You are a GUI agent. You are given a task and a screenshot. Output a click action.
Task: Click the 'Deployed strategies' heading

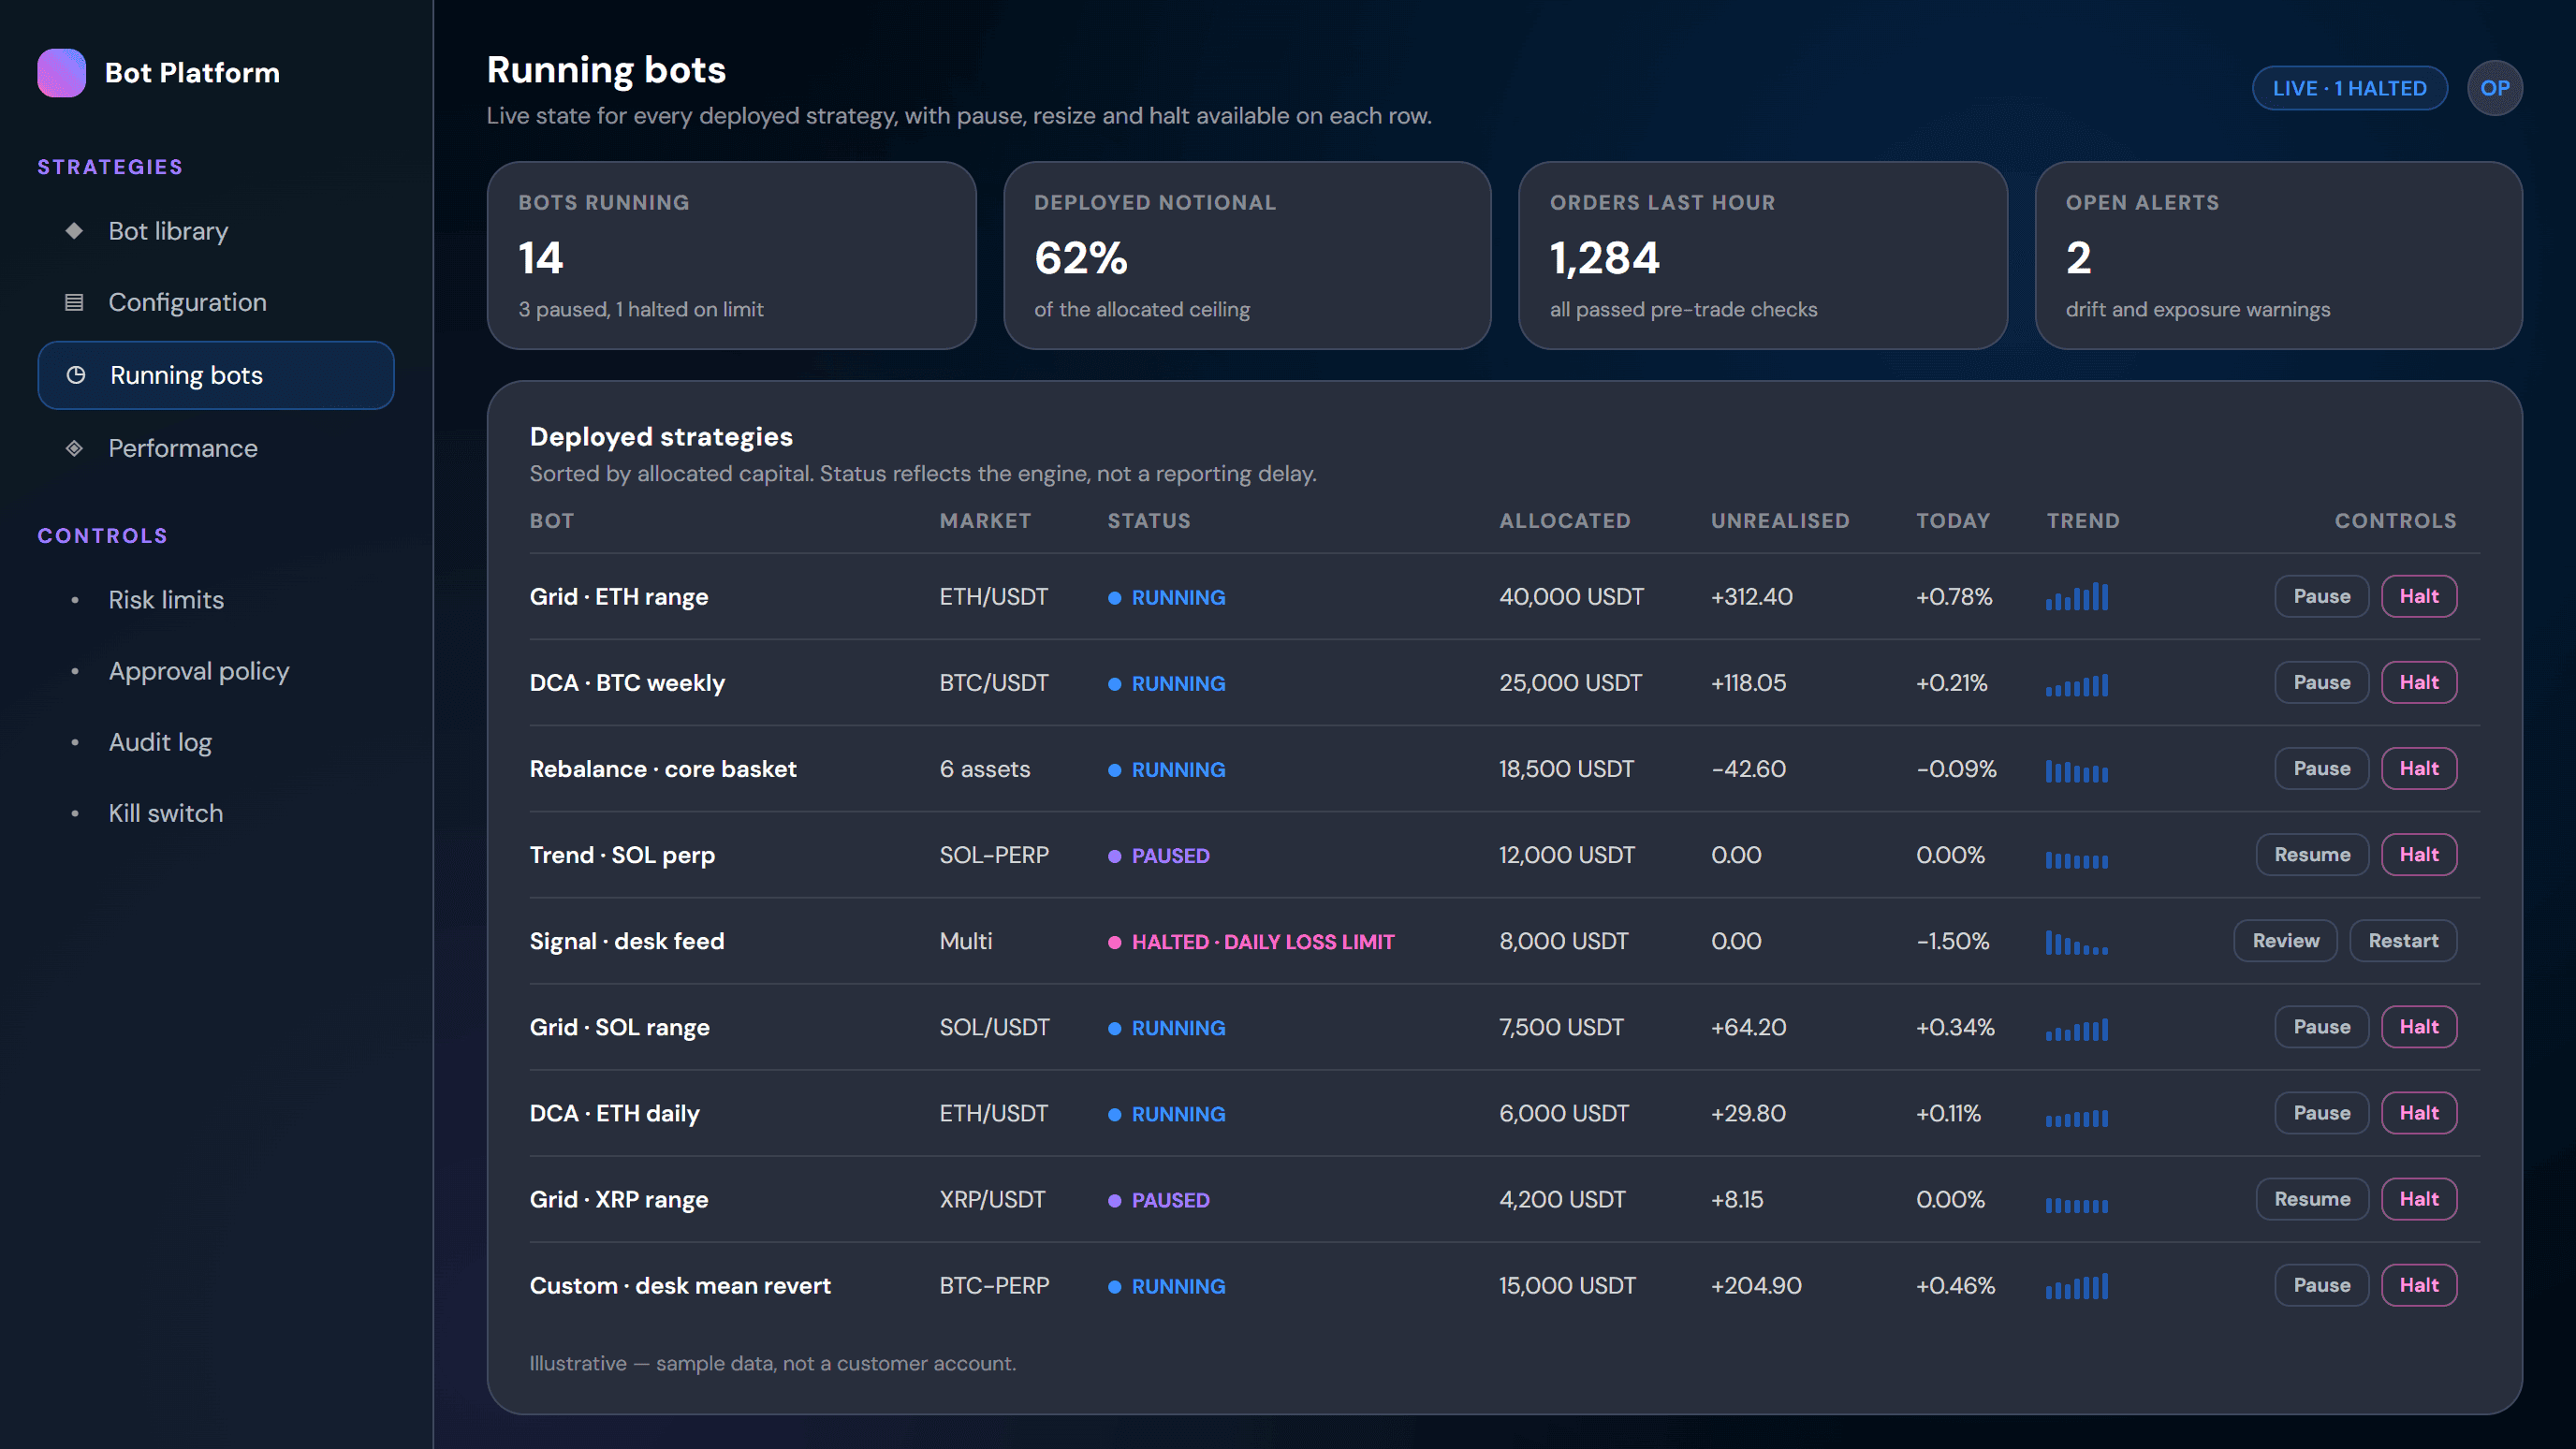click(x=661, y=437)
